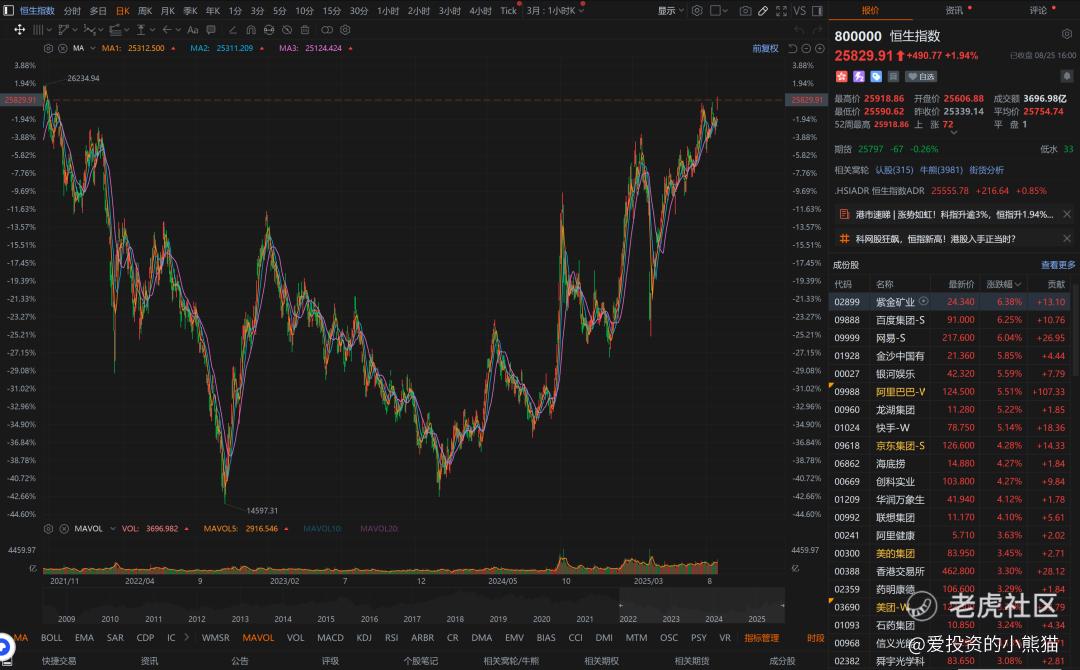Delete drawings with the trash icon
Viewport: 1080px width, 670px height.
305,30
